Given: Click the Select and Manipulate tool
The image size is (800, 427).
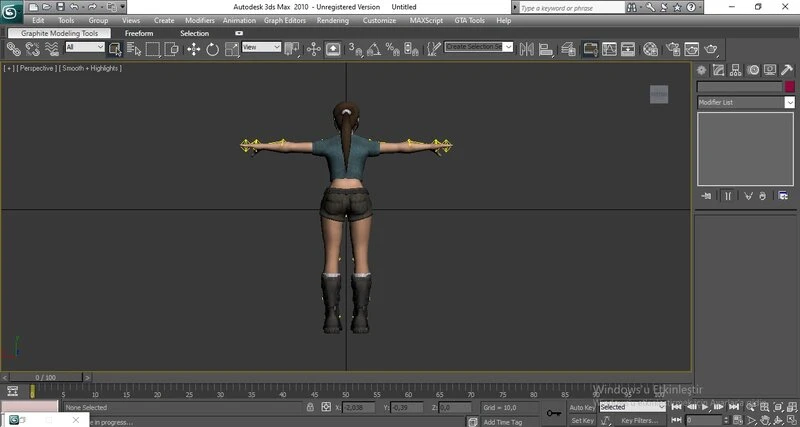Looking at the screenshot, I should pos(313,49).
